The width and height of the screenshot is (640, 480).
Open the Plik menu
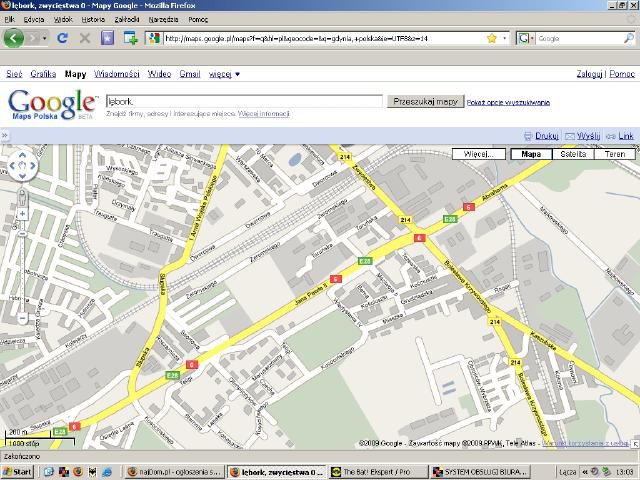9,19
